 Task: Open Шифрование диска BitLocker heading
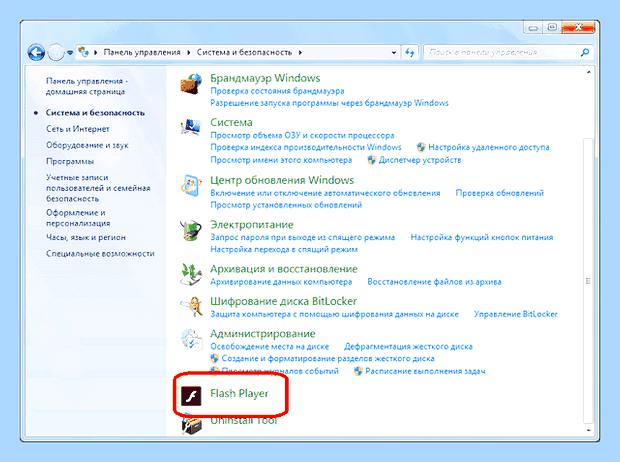[283, 301]
